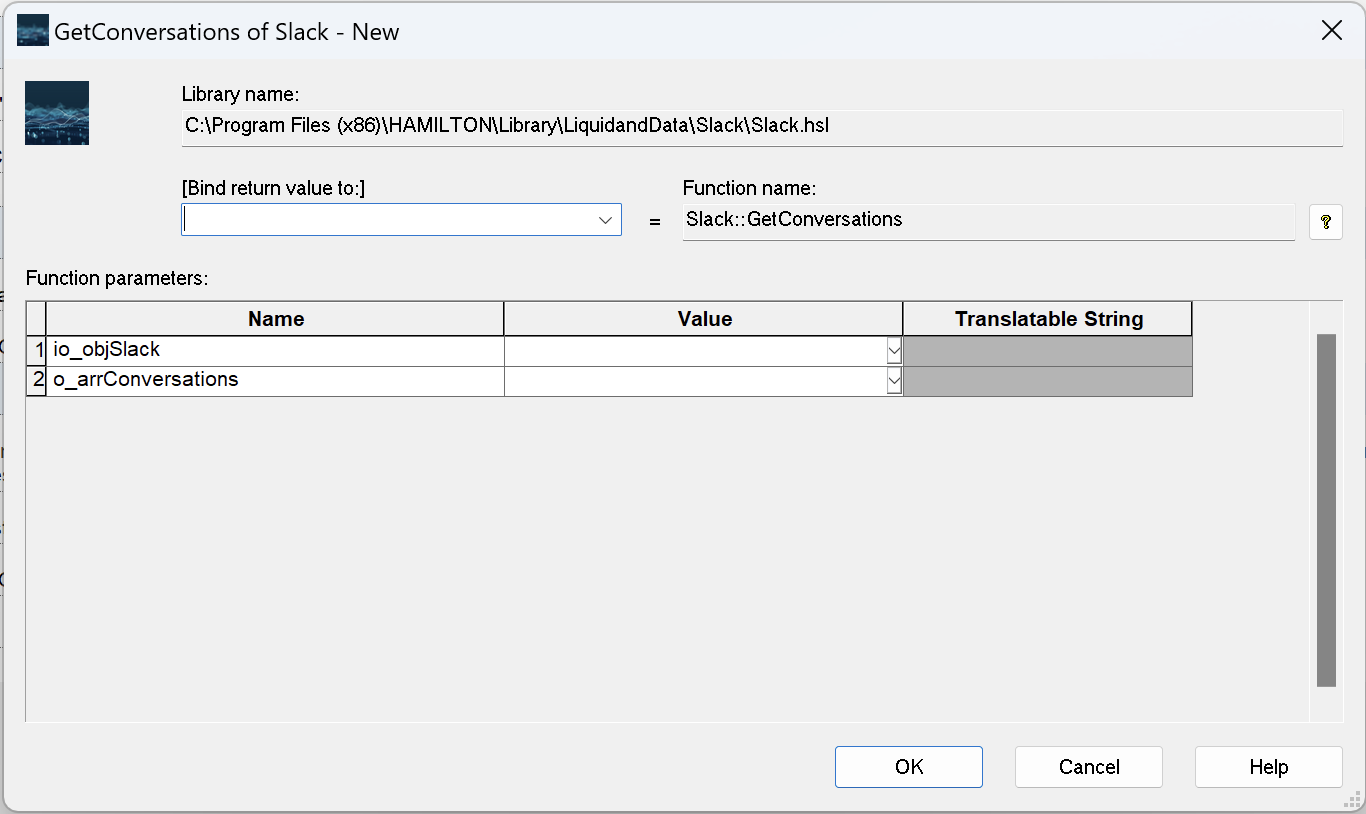
Task: Click the Slack::GetConversations function name field
Action: click(989, 220)
